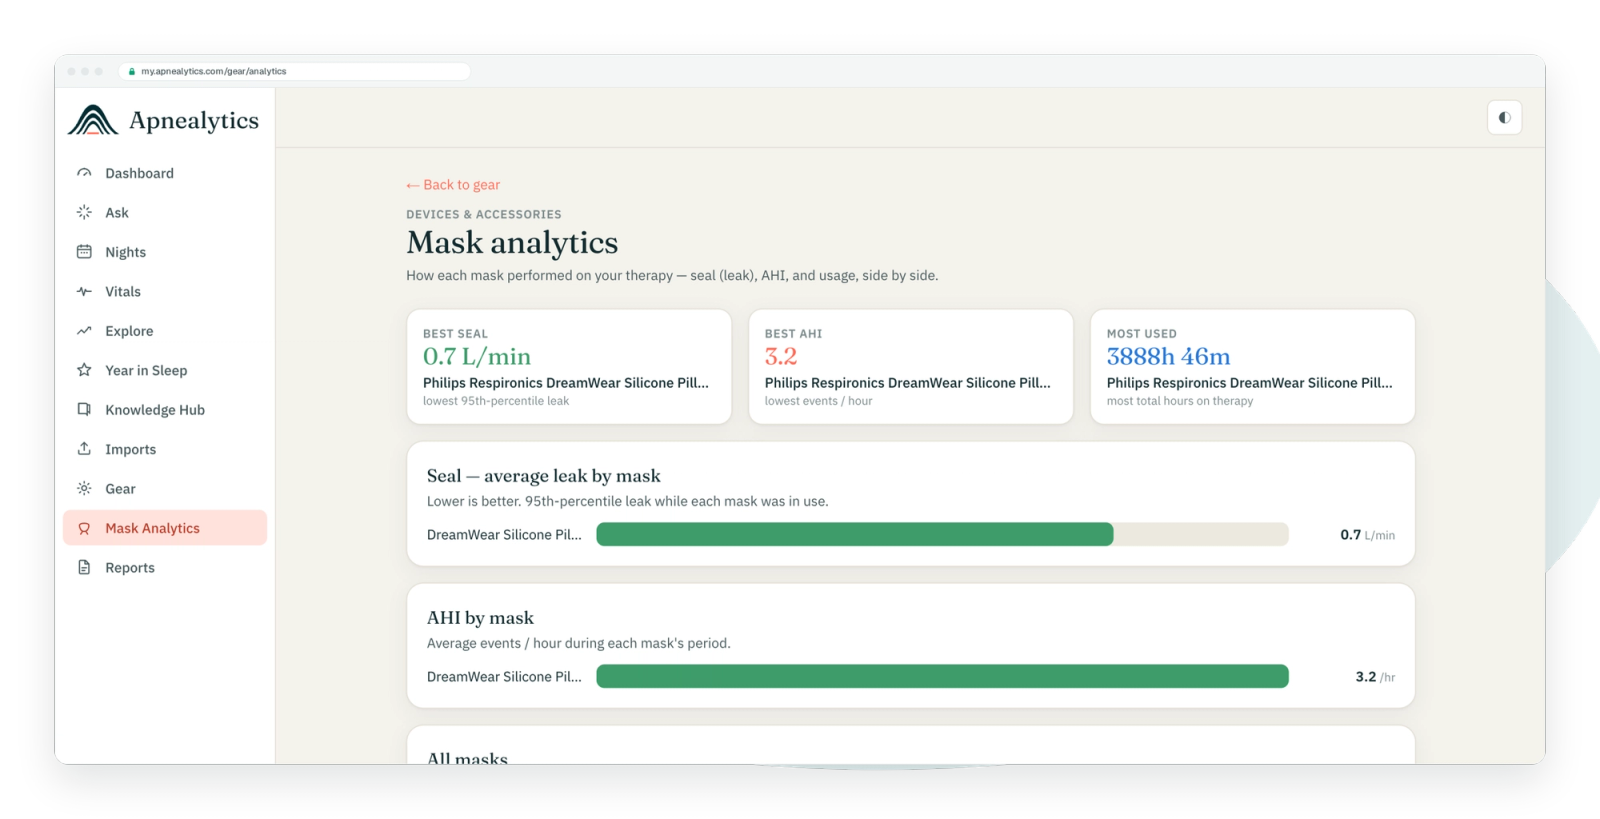
Task: Click 'DreamWear Silicone Pil...' label in seal section
Action: coord(504,535)
